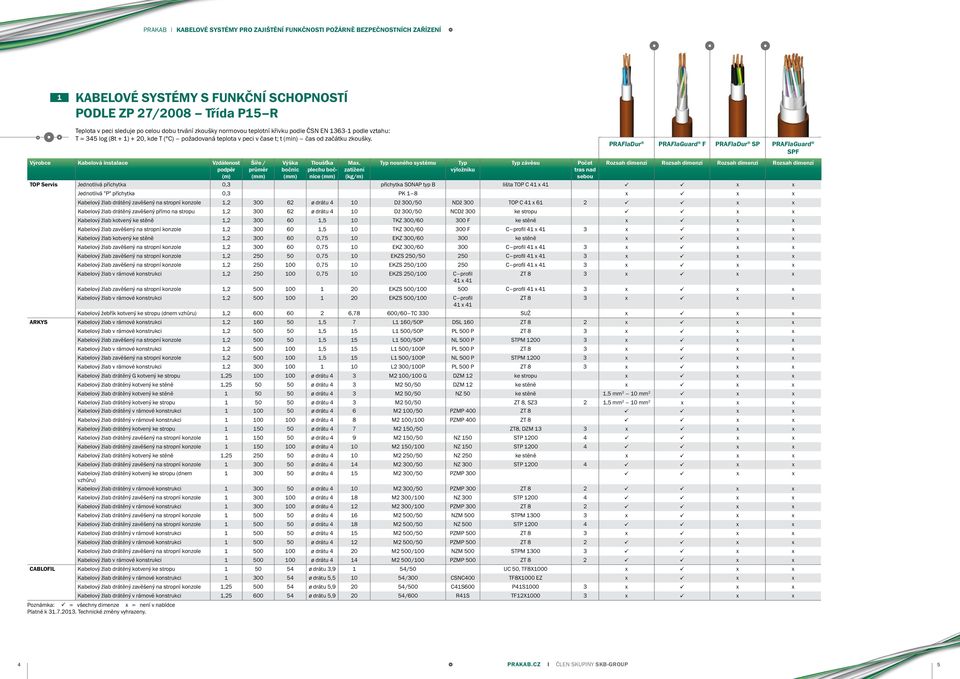Select the 'ARKYS' manufacturer label
Viewport: 960px width, 679px height.
pos(39,322)
